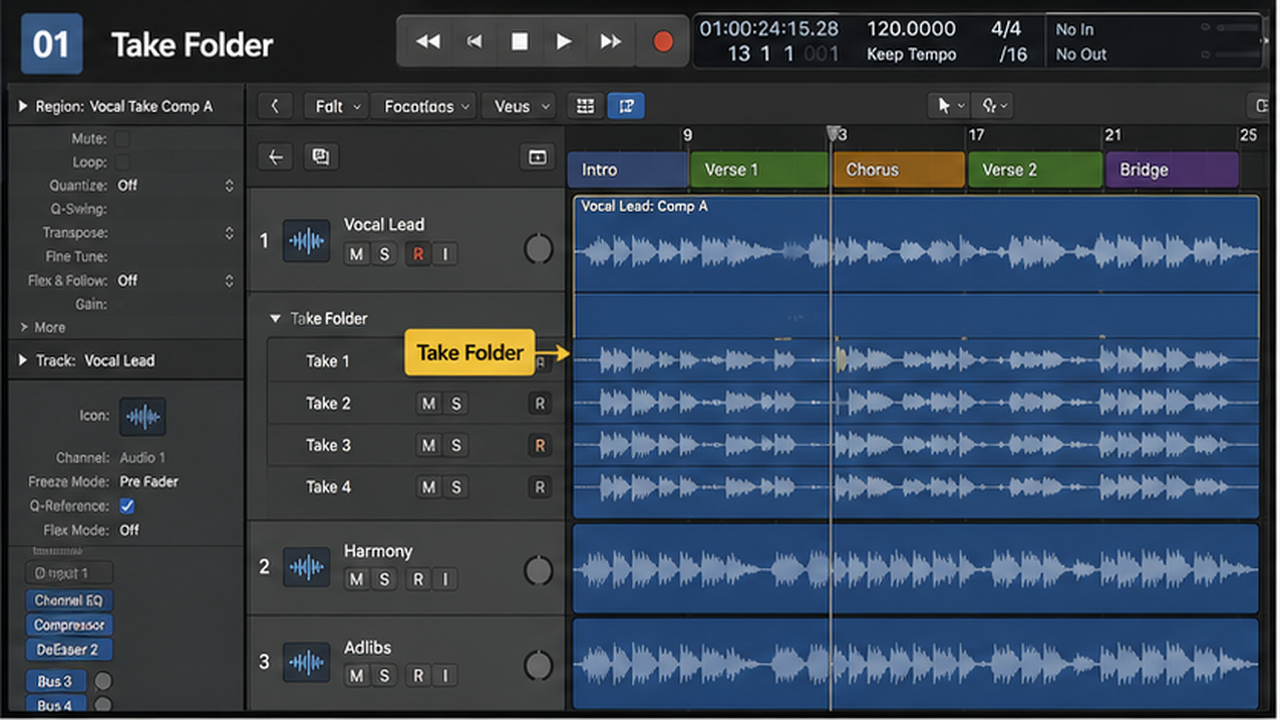Screen dimensions: 1280x720
Task: Collapse the Take Folder disclosure triangle
Action: (275, 319)
